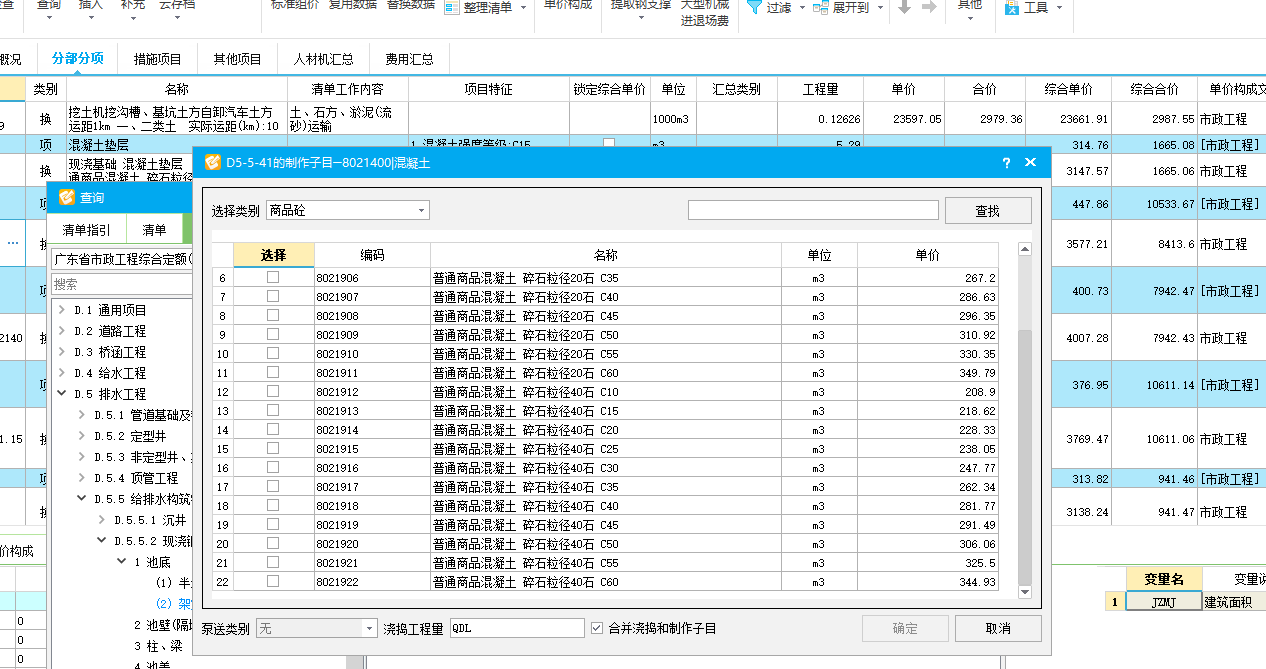The image size is (1266, 669).
Task: Tick checkbox for 8021906 C35 row
Action: pyautogui.click(x=272, y=278)
